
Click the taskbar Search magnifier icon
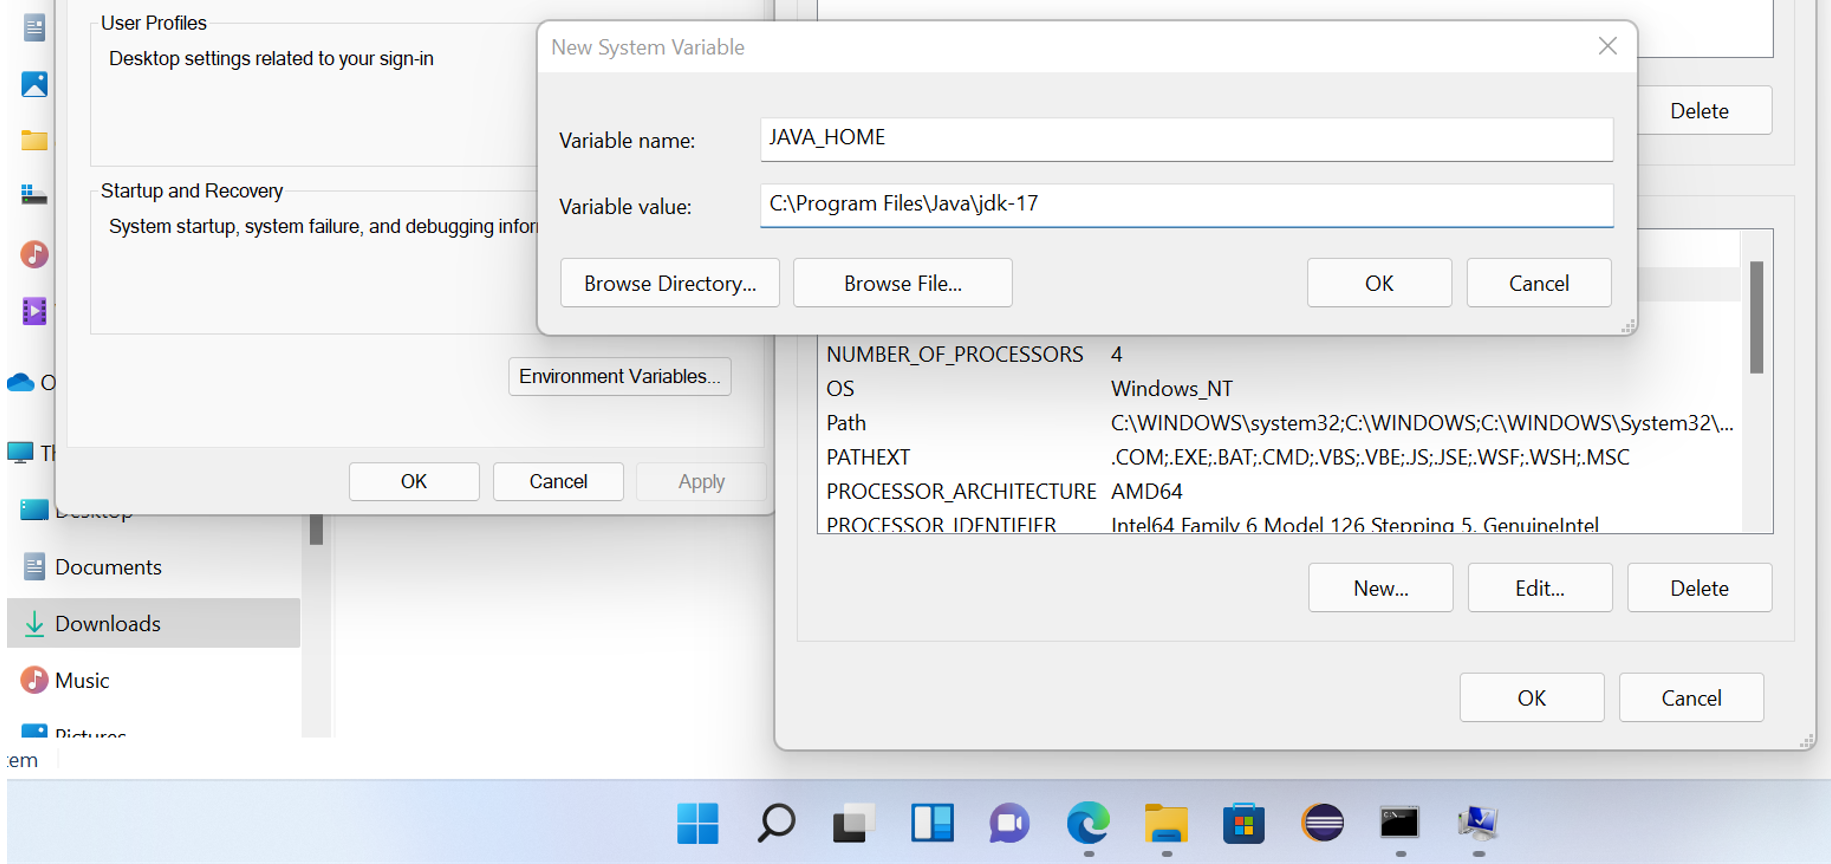tap(776, 823)
